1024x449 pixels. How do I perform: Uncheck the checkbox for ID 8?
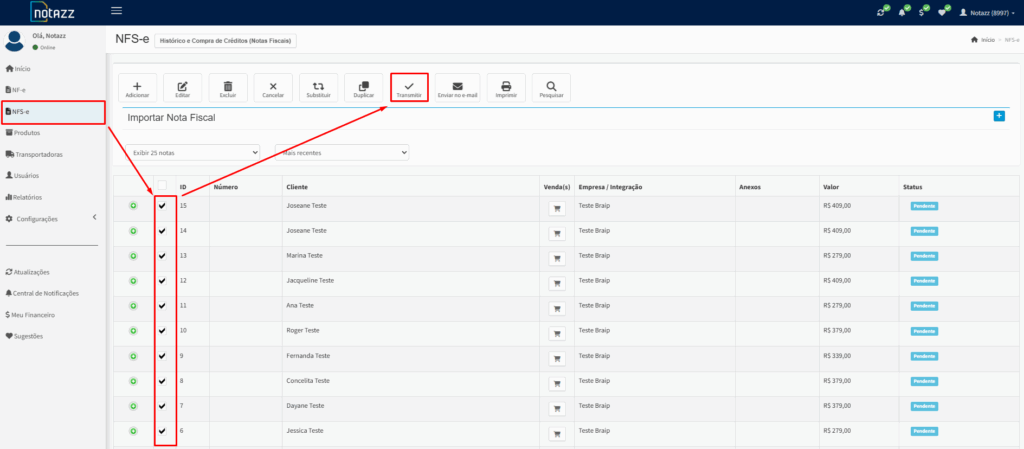(x=162, y=380)
